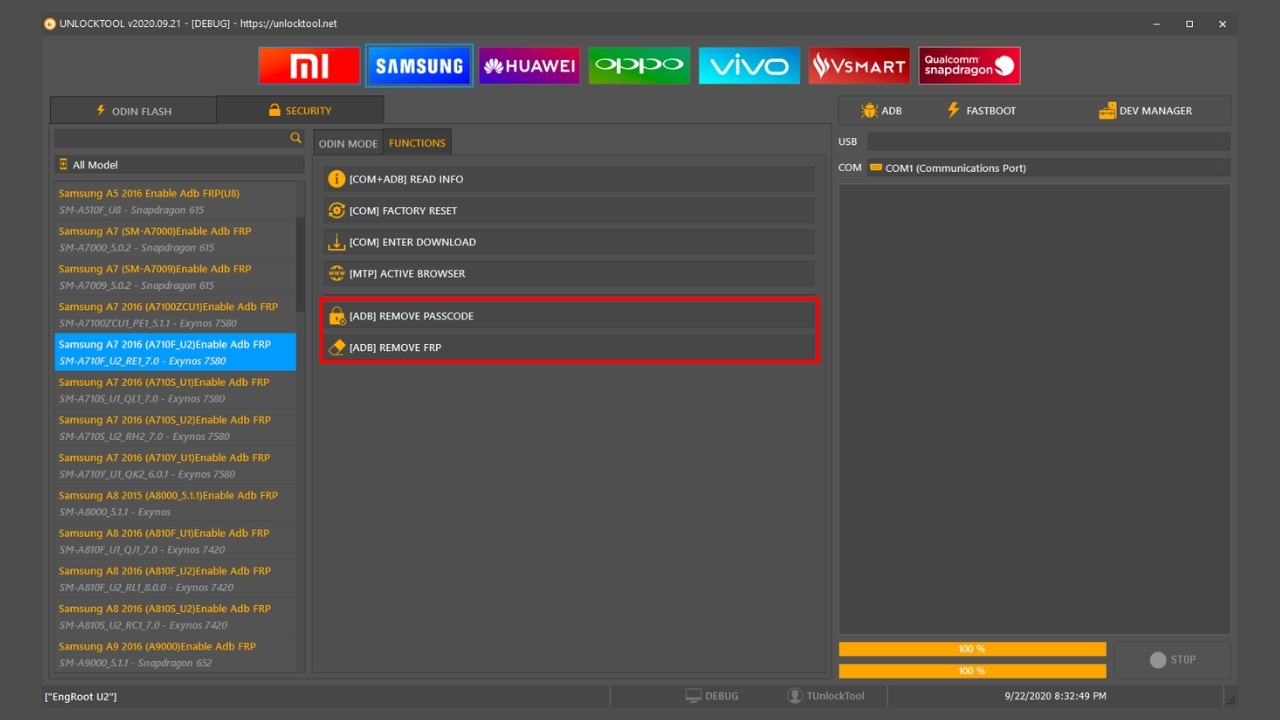The width and height of the screenshot is (1280, 720).
Task: Open the DEV MANAGER tab label
Action: coord(1156,111)
